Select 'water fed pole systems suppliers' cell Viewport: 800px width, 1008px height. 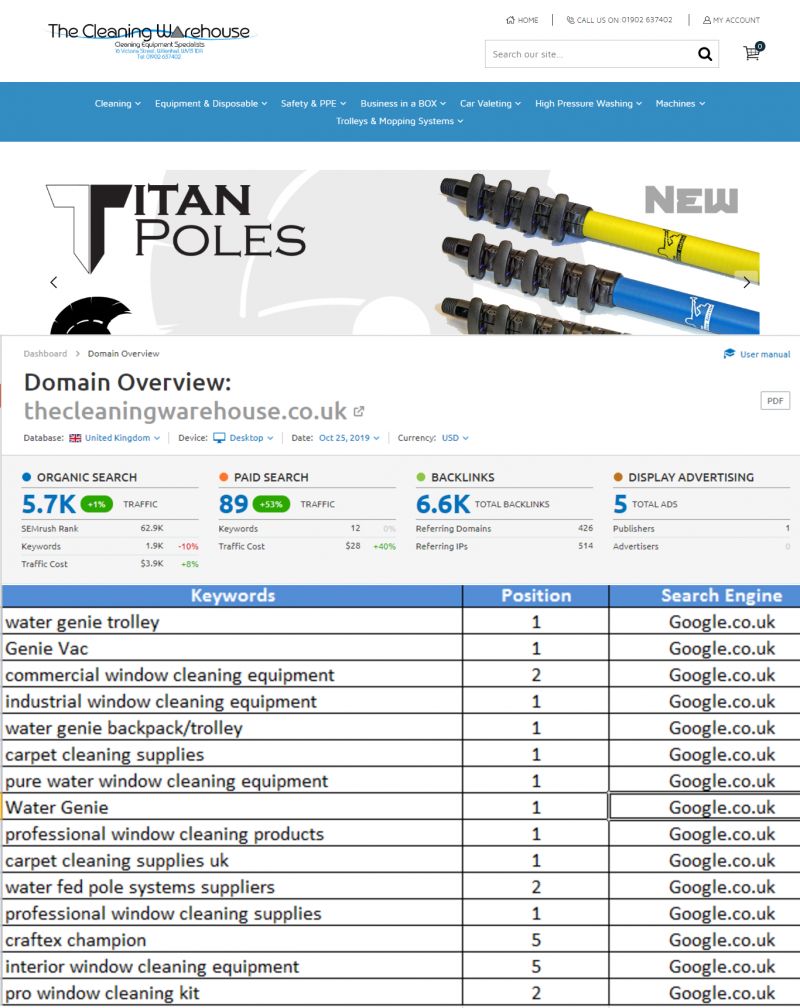coord(233,887)
